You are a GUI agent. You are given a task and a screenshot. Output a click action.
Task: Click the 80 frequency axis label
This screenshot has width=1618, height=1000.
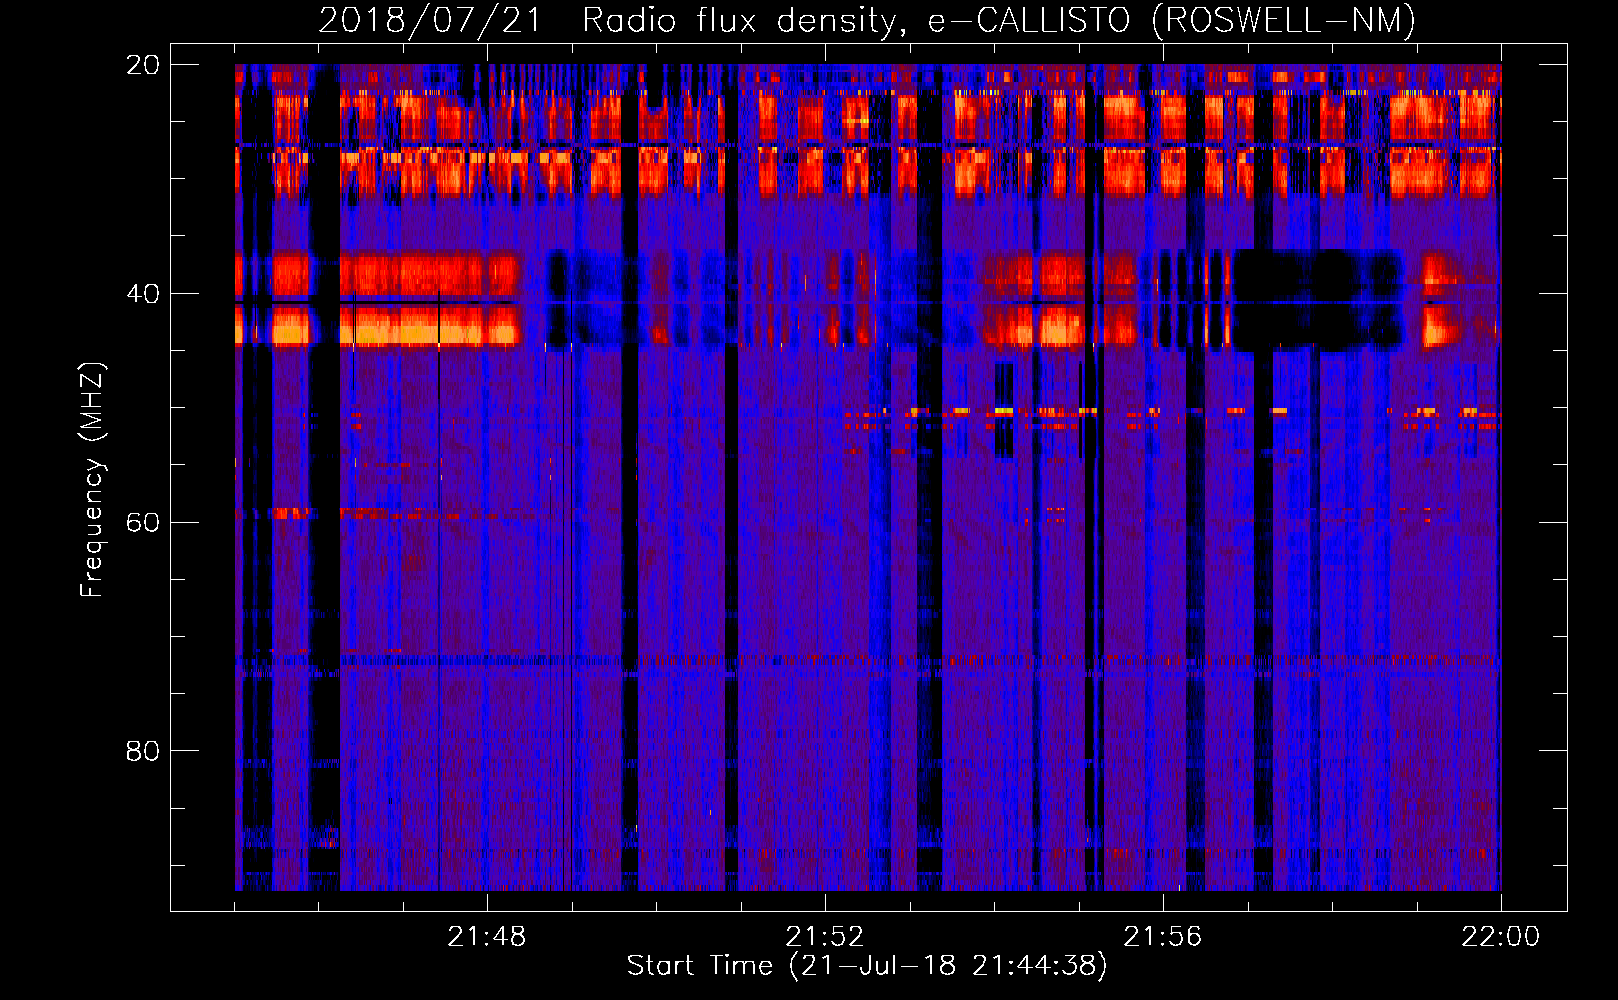coord(142,751)
